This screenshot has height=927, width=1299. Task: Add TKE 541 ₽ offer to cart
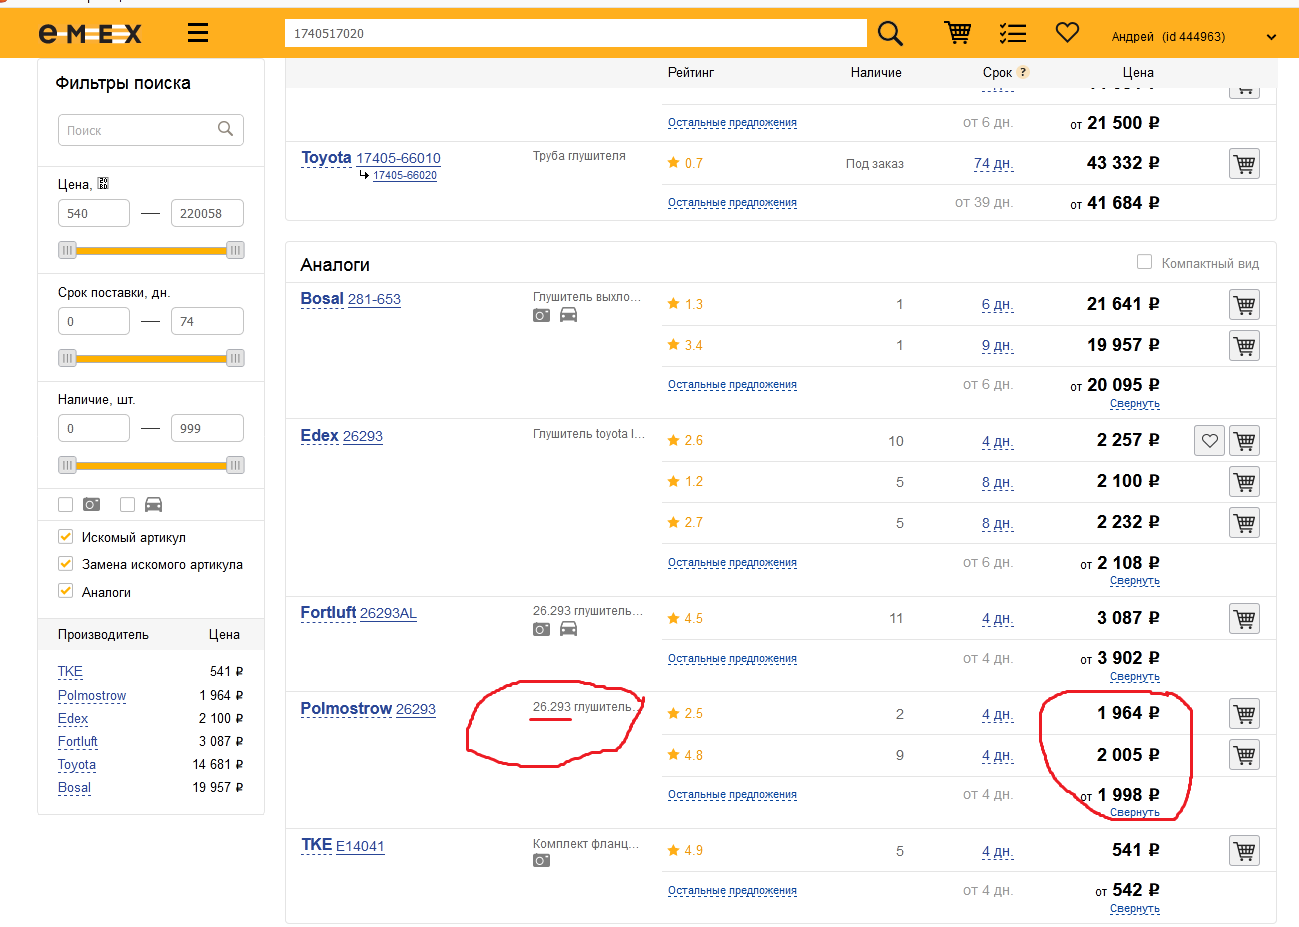pyautogui.click(x=1244, y=851)
